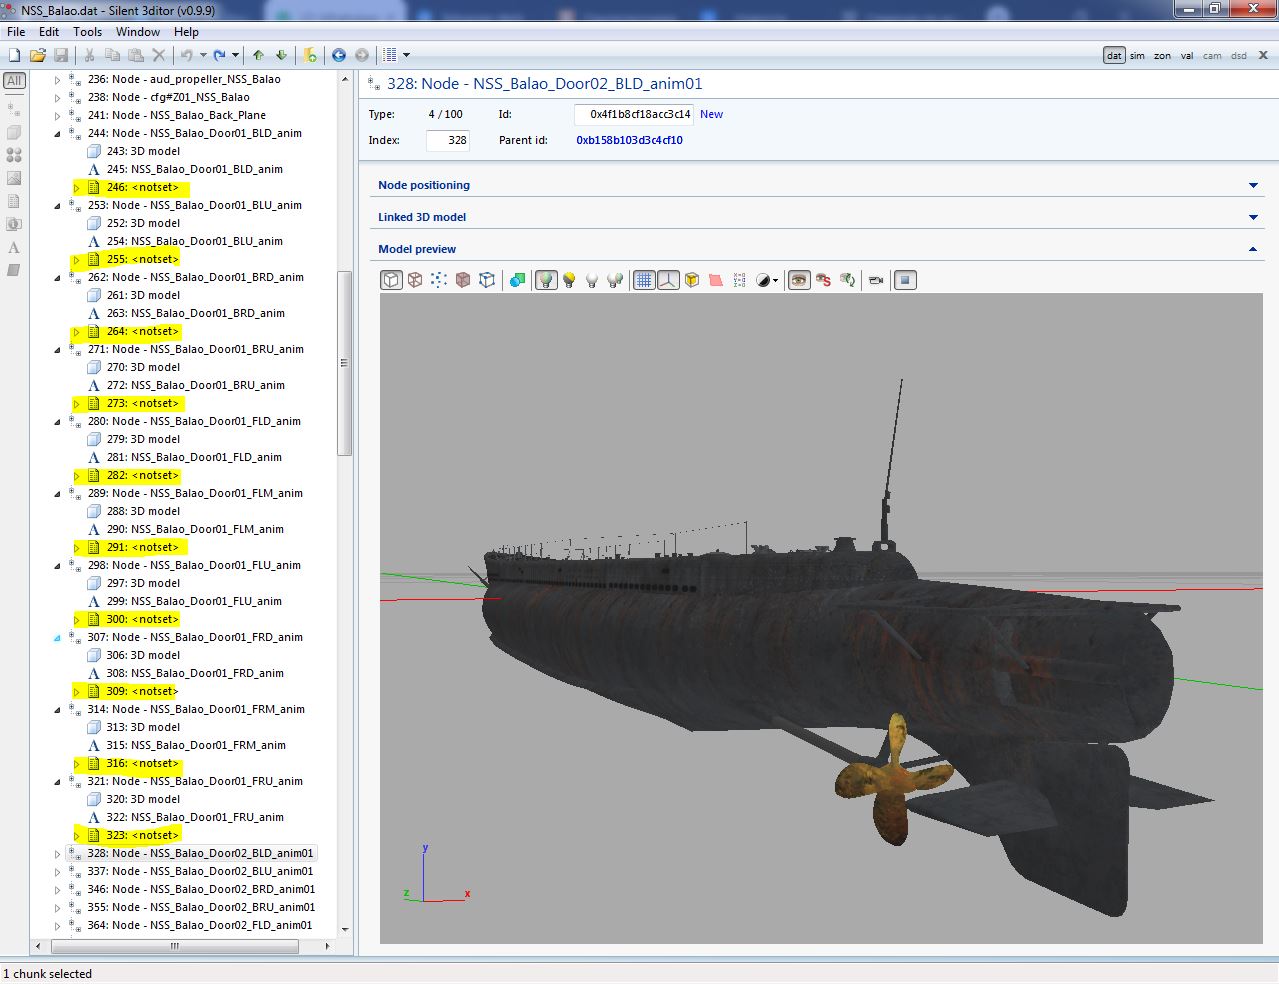Click the white light bulb icon
The width and height of the screenshot is (1279, 984).
(x=592, y=280)
